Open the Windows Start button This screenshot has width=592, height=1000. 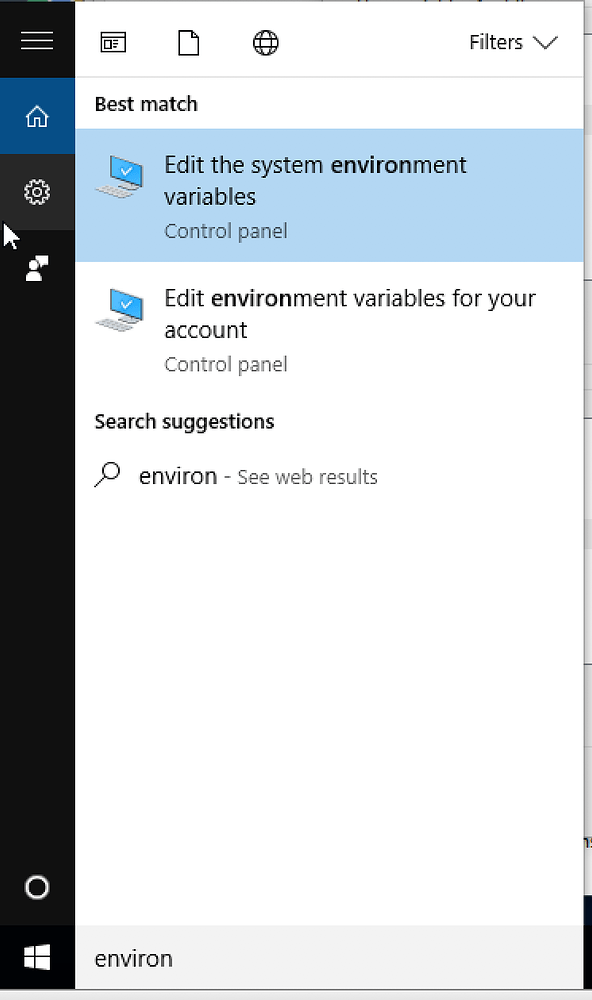(x=37, y=957)
